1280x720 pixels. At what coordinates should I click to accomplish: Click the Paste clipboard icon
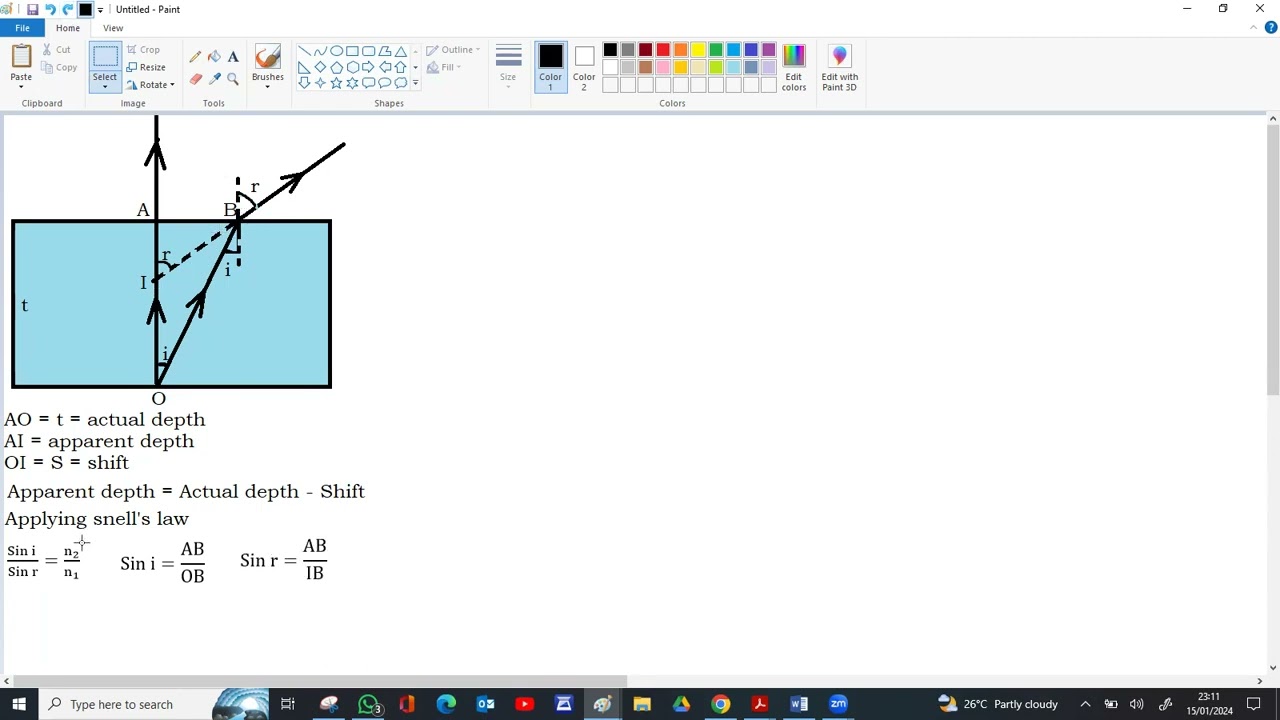(x=21, y=57)
